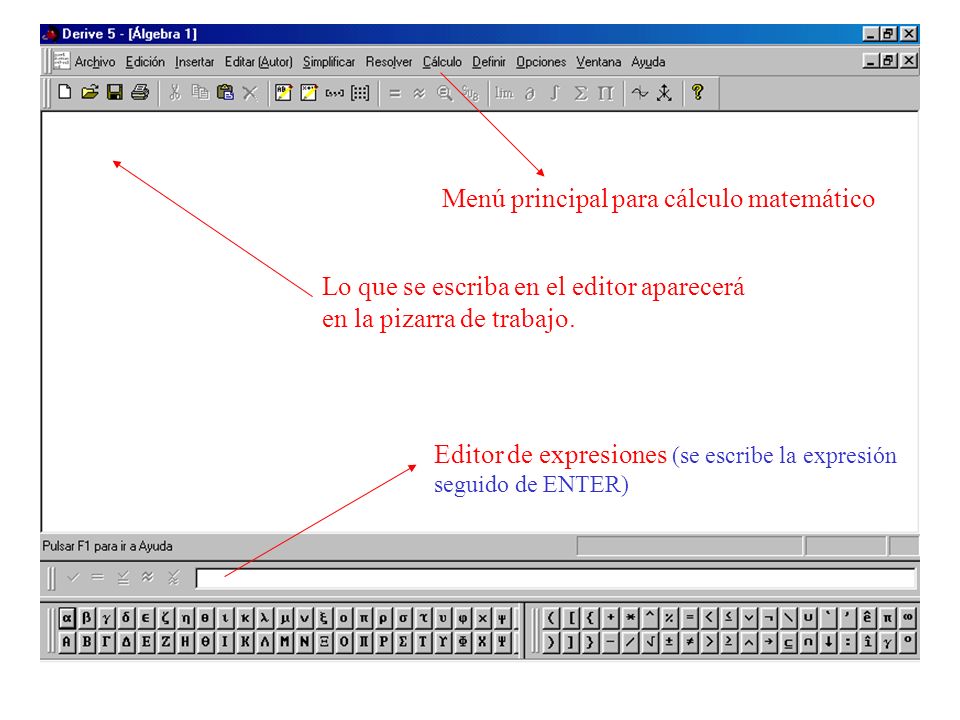Viewport: 960px width, 720px height.
Task: Insert uppercase Phi Φ symbol
Action: coord(462,642)
